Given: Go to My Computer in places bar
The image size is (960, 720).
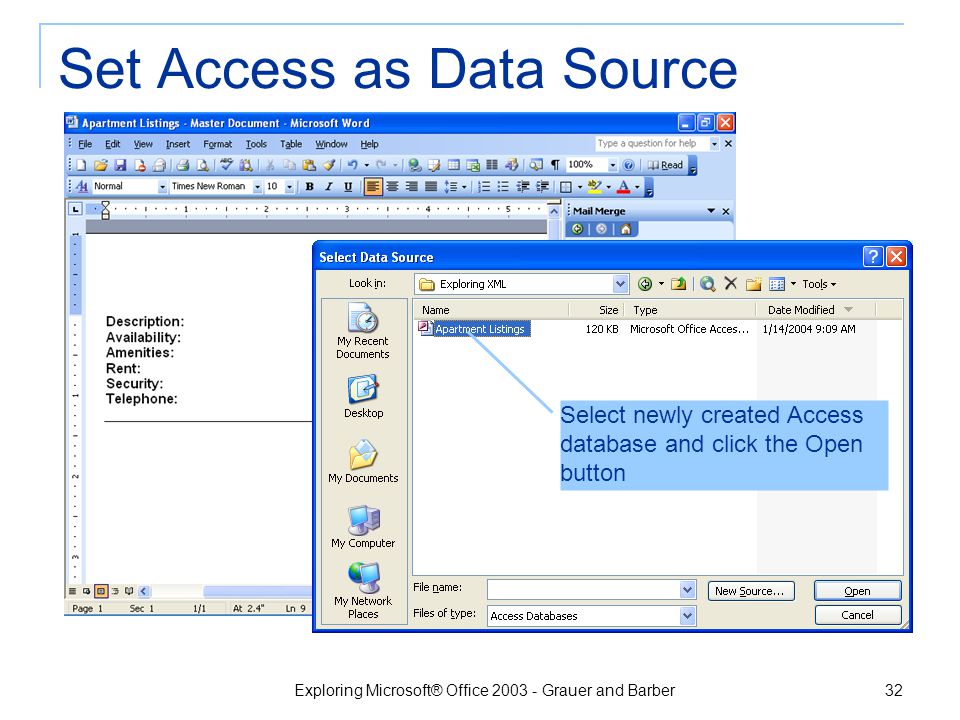Looking at the screenshot, I should pos(363,527).
